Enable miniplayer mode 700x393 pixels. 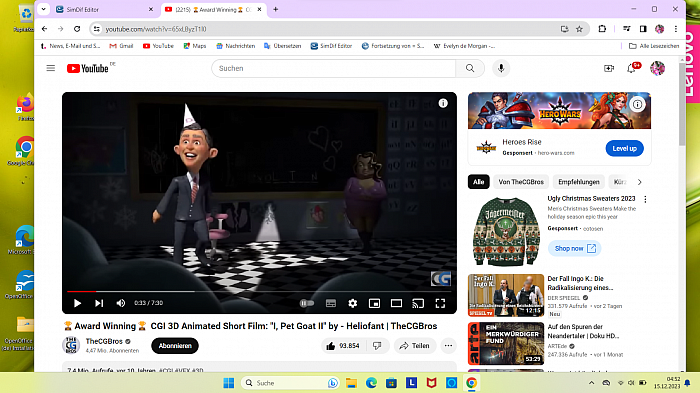374,303
